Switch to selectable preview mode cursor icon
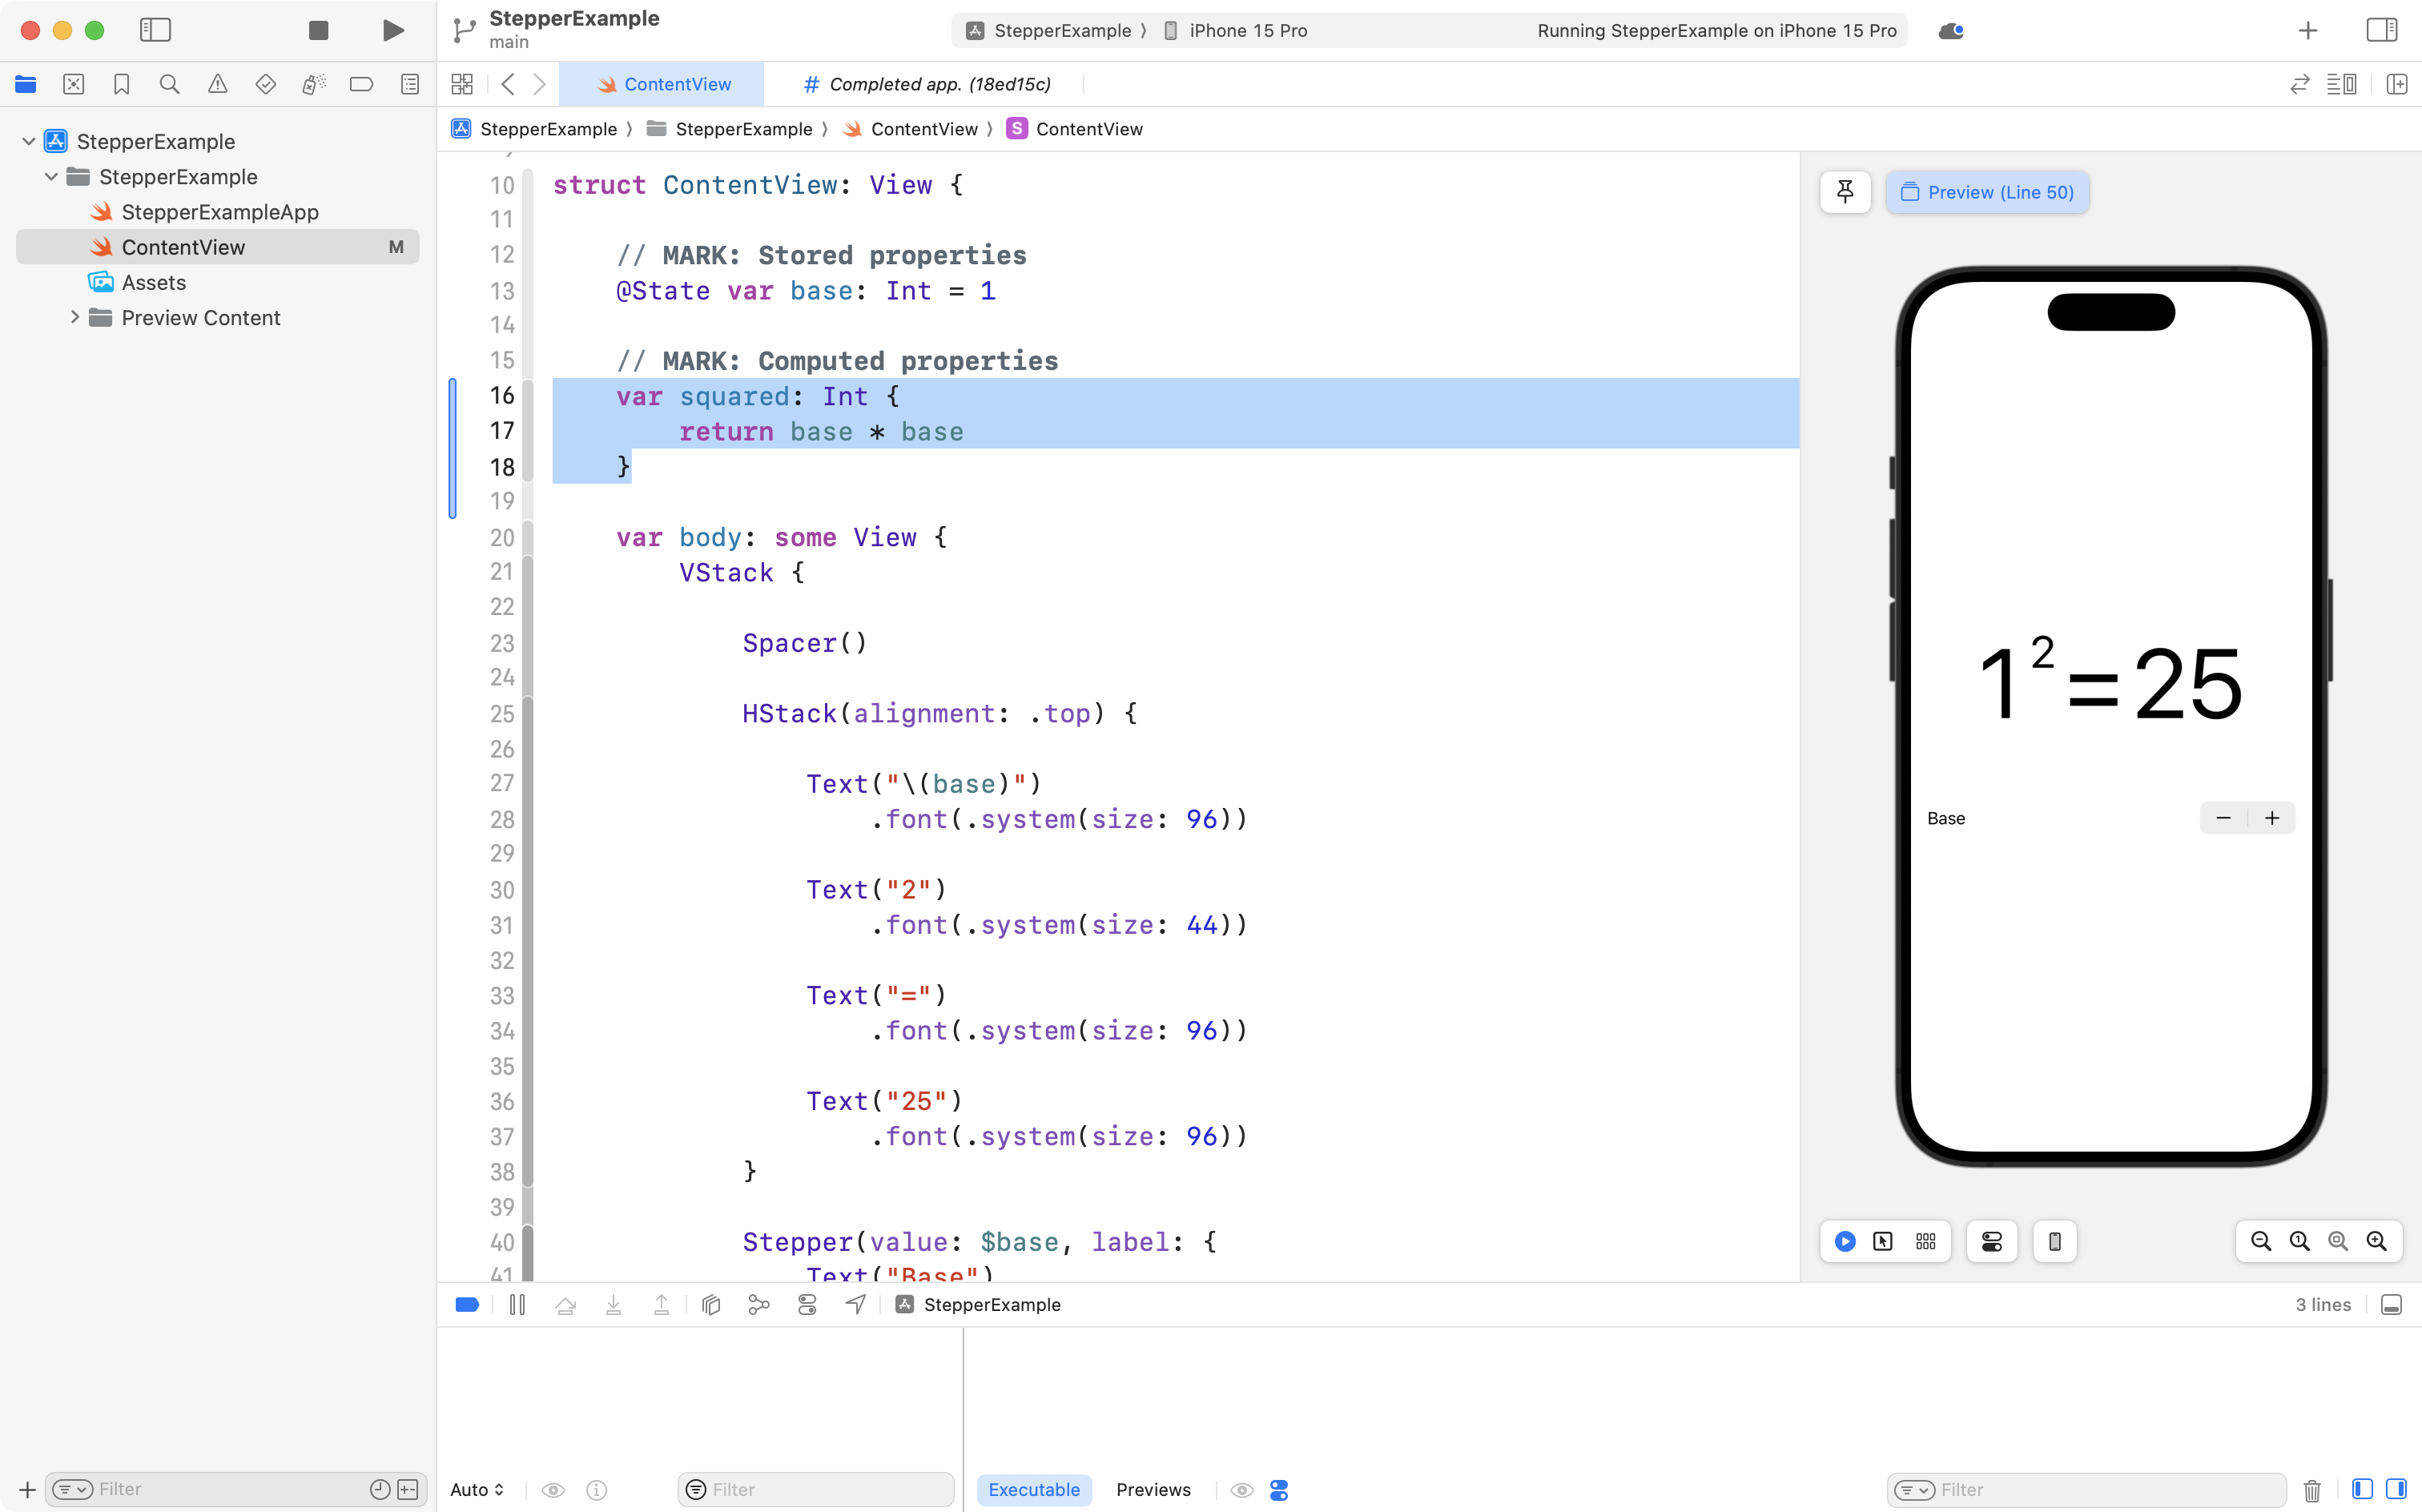This screenshot has width=2422, height=1512. coord(1883,1241)
